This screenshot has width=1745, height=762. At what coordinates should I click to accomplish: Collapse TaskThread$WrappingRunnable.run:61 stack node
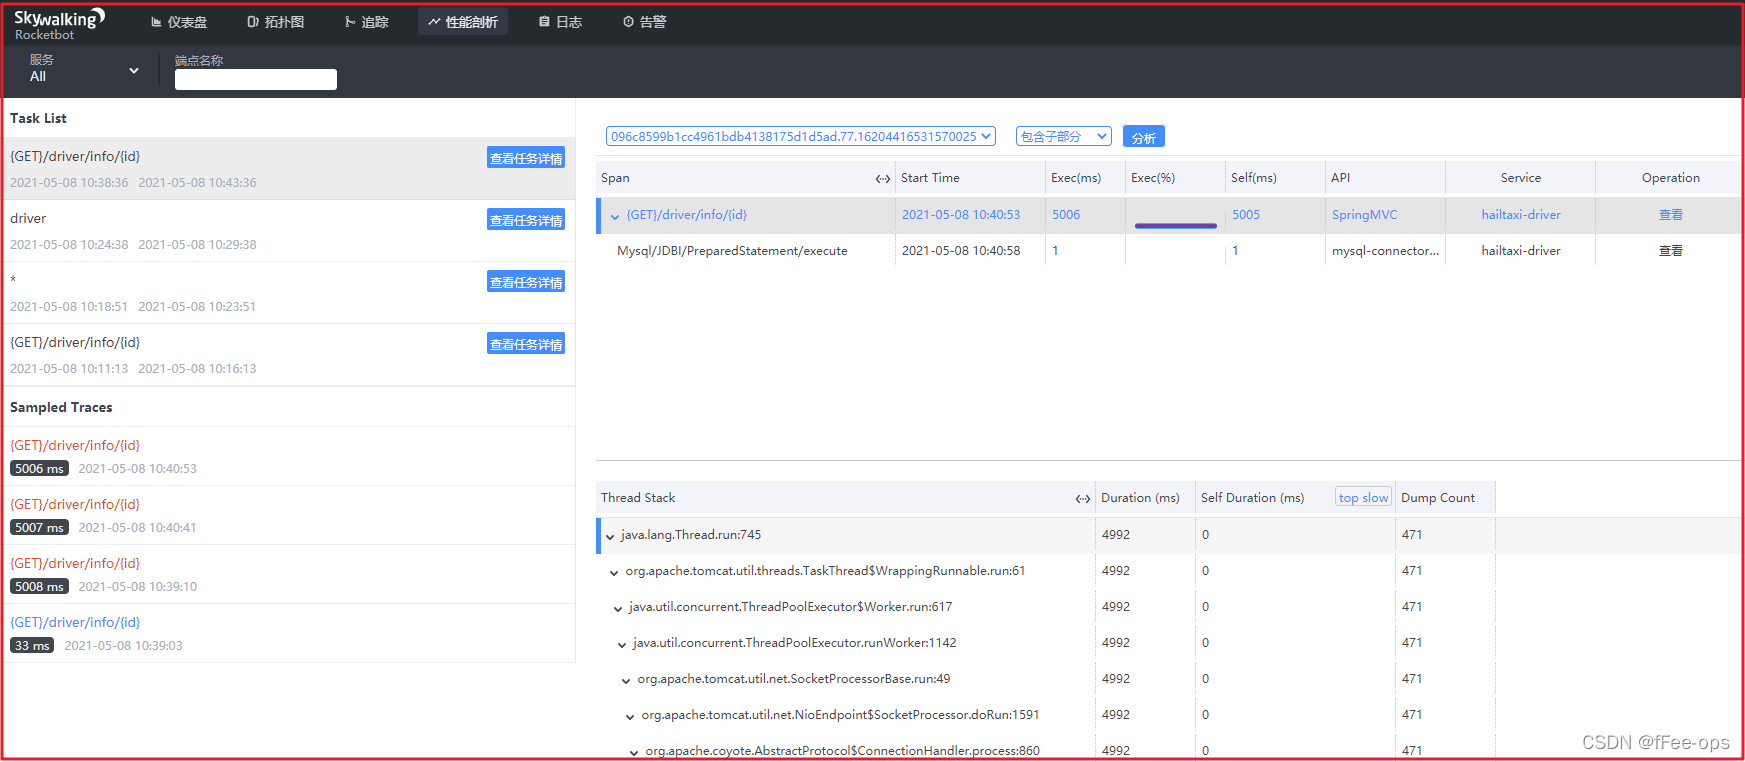pos(614,572)
